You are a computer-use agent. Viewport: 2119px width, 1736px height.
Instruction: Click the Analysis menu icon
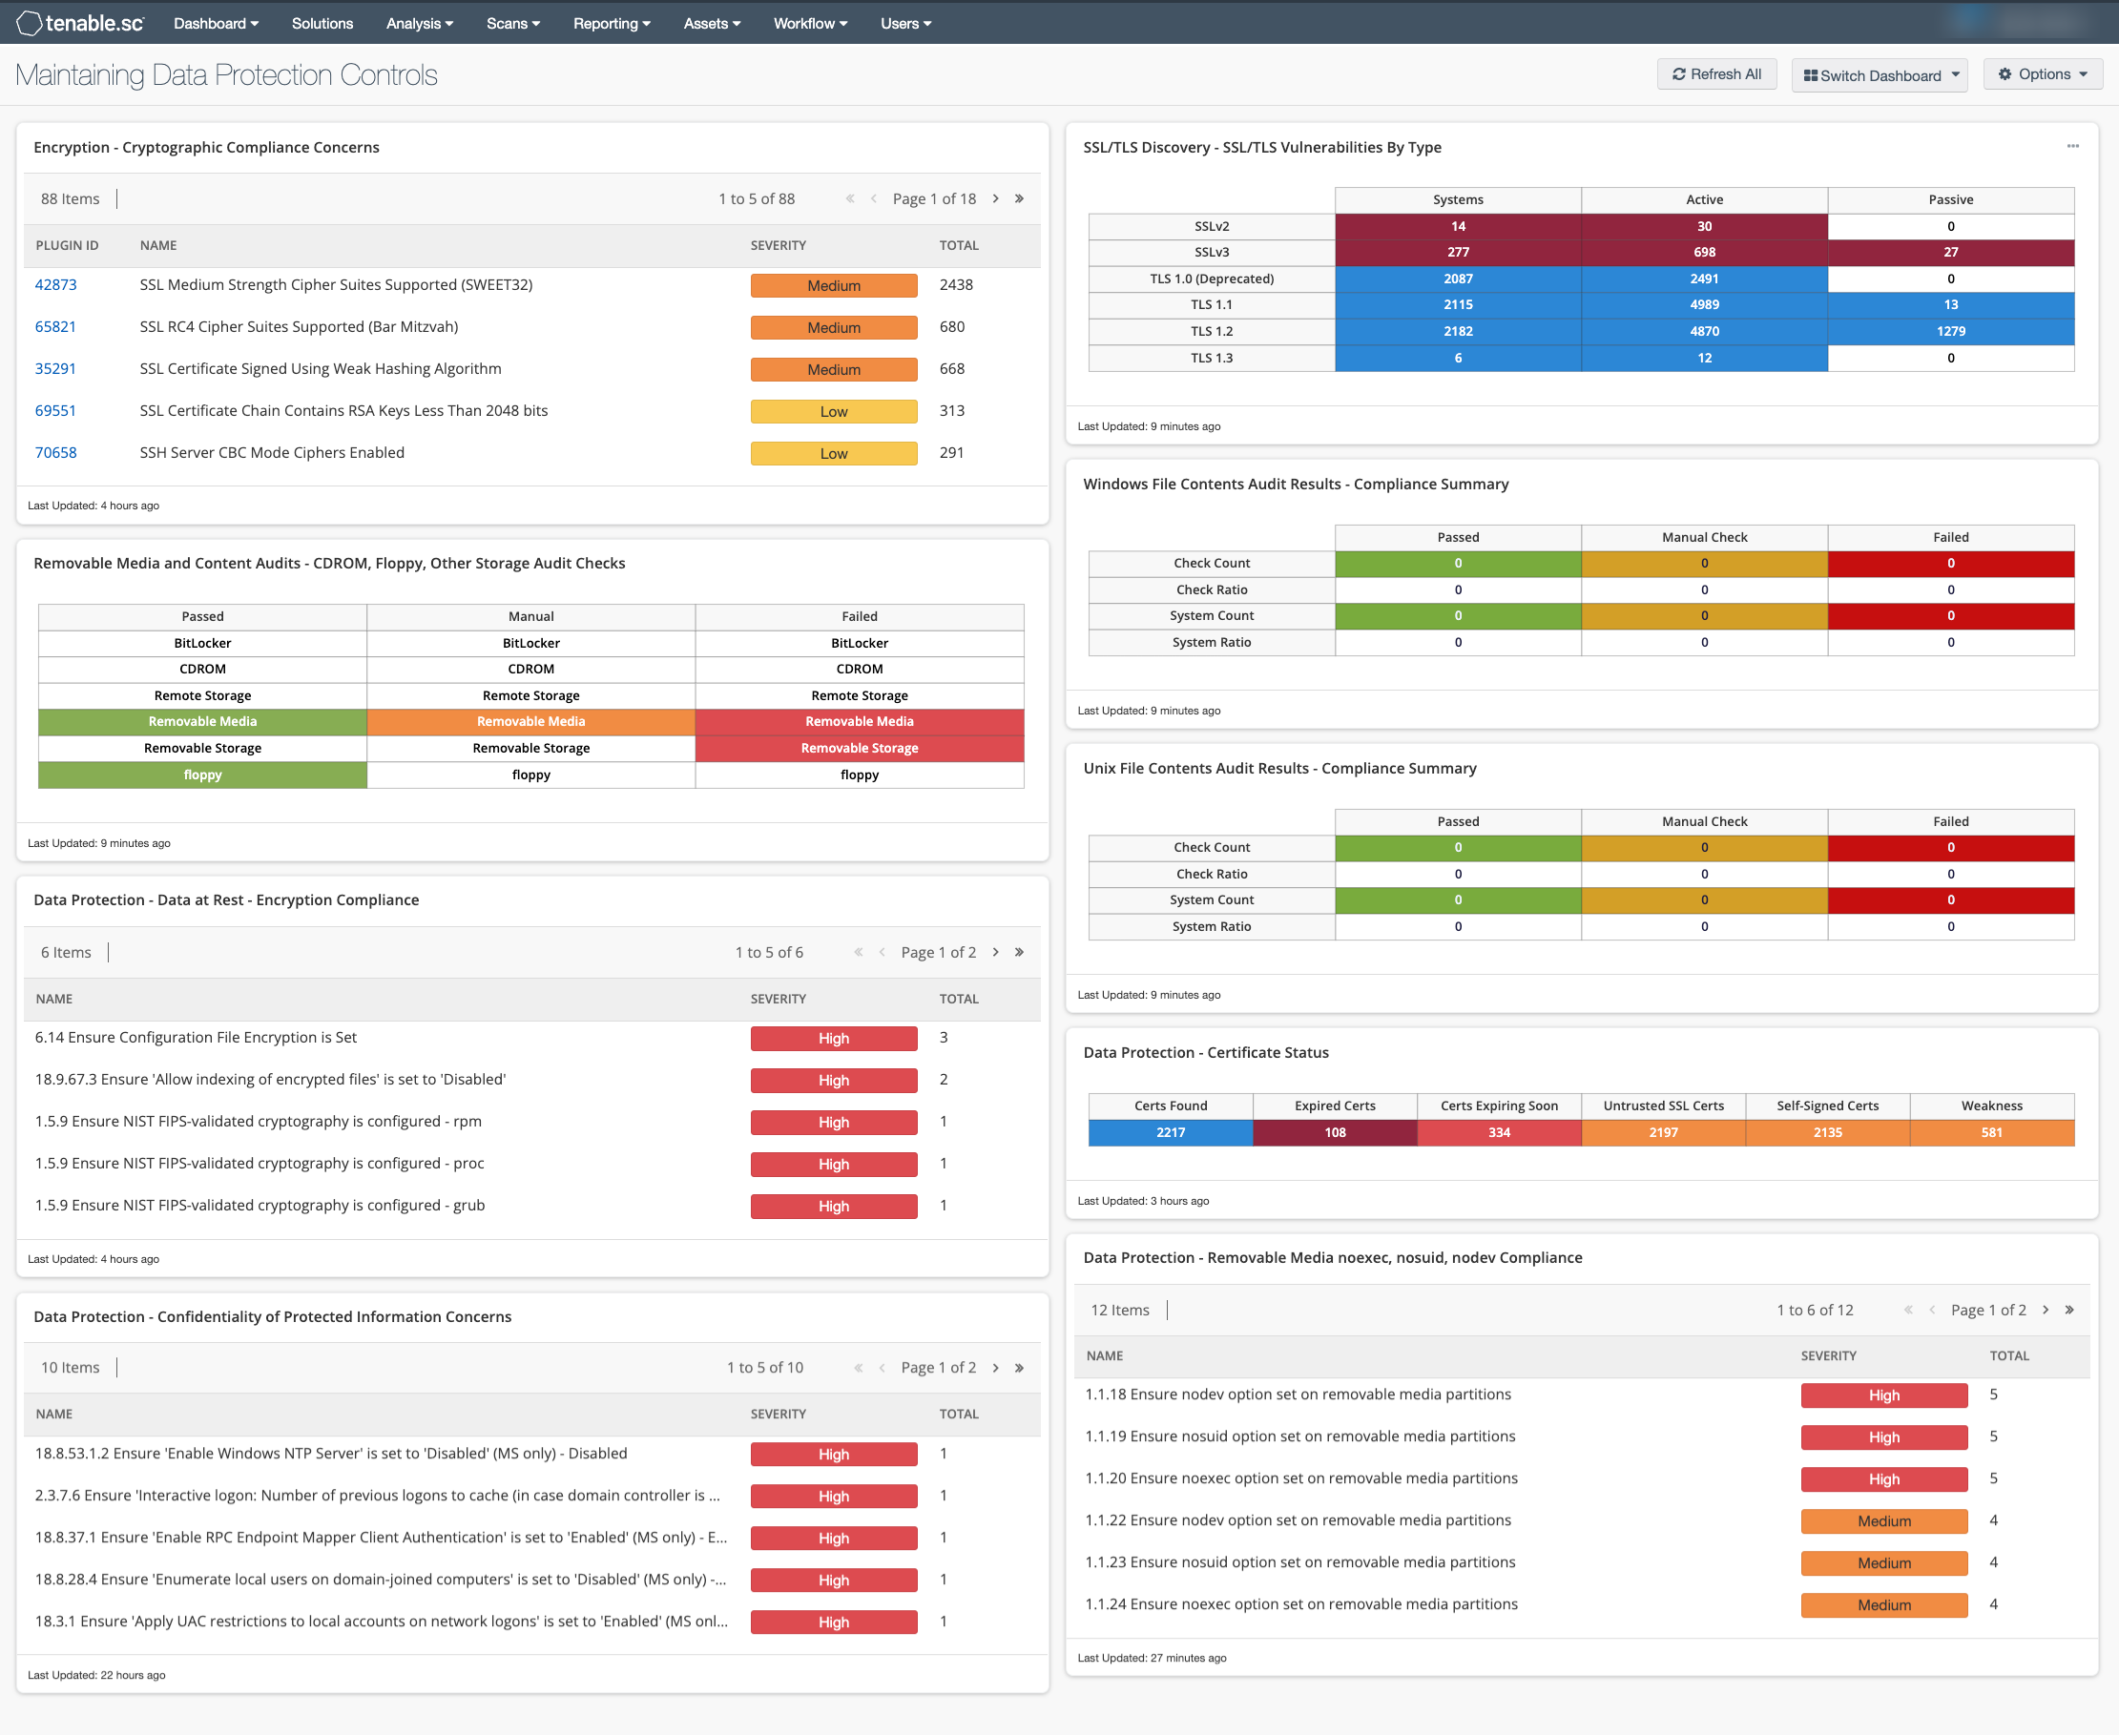pyautogui.click(x=419, y=23)
